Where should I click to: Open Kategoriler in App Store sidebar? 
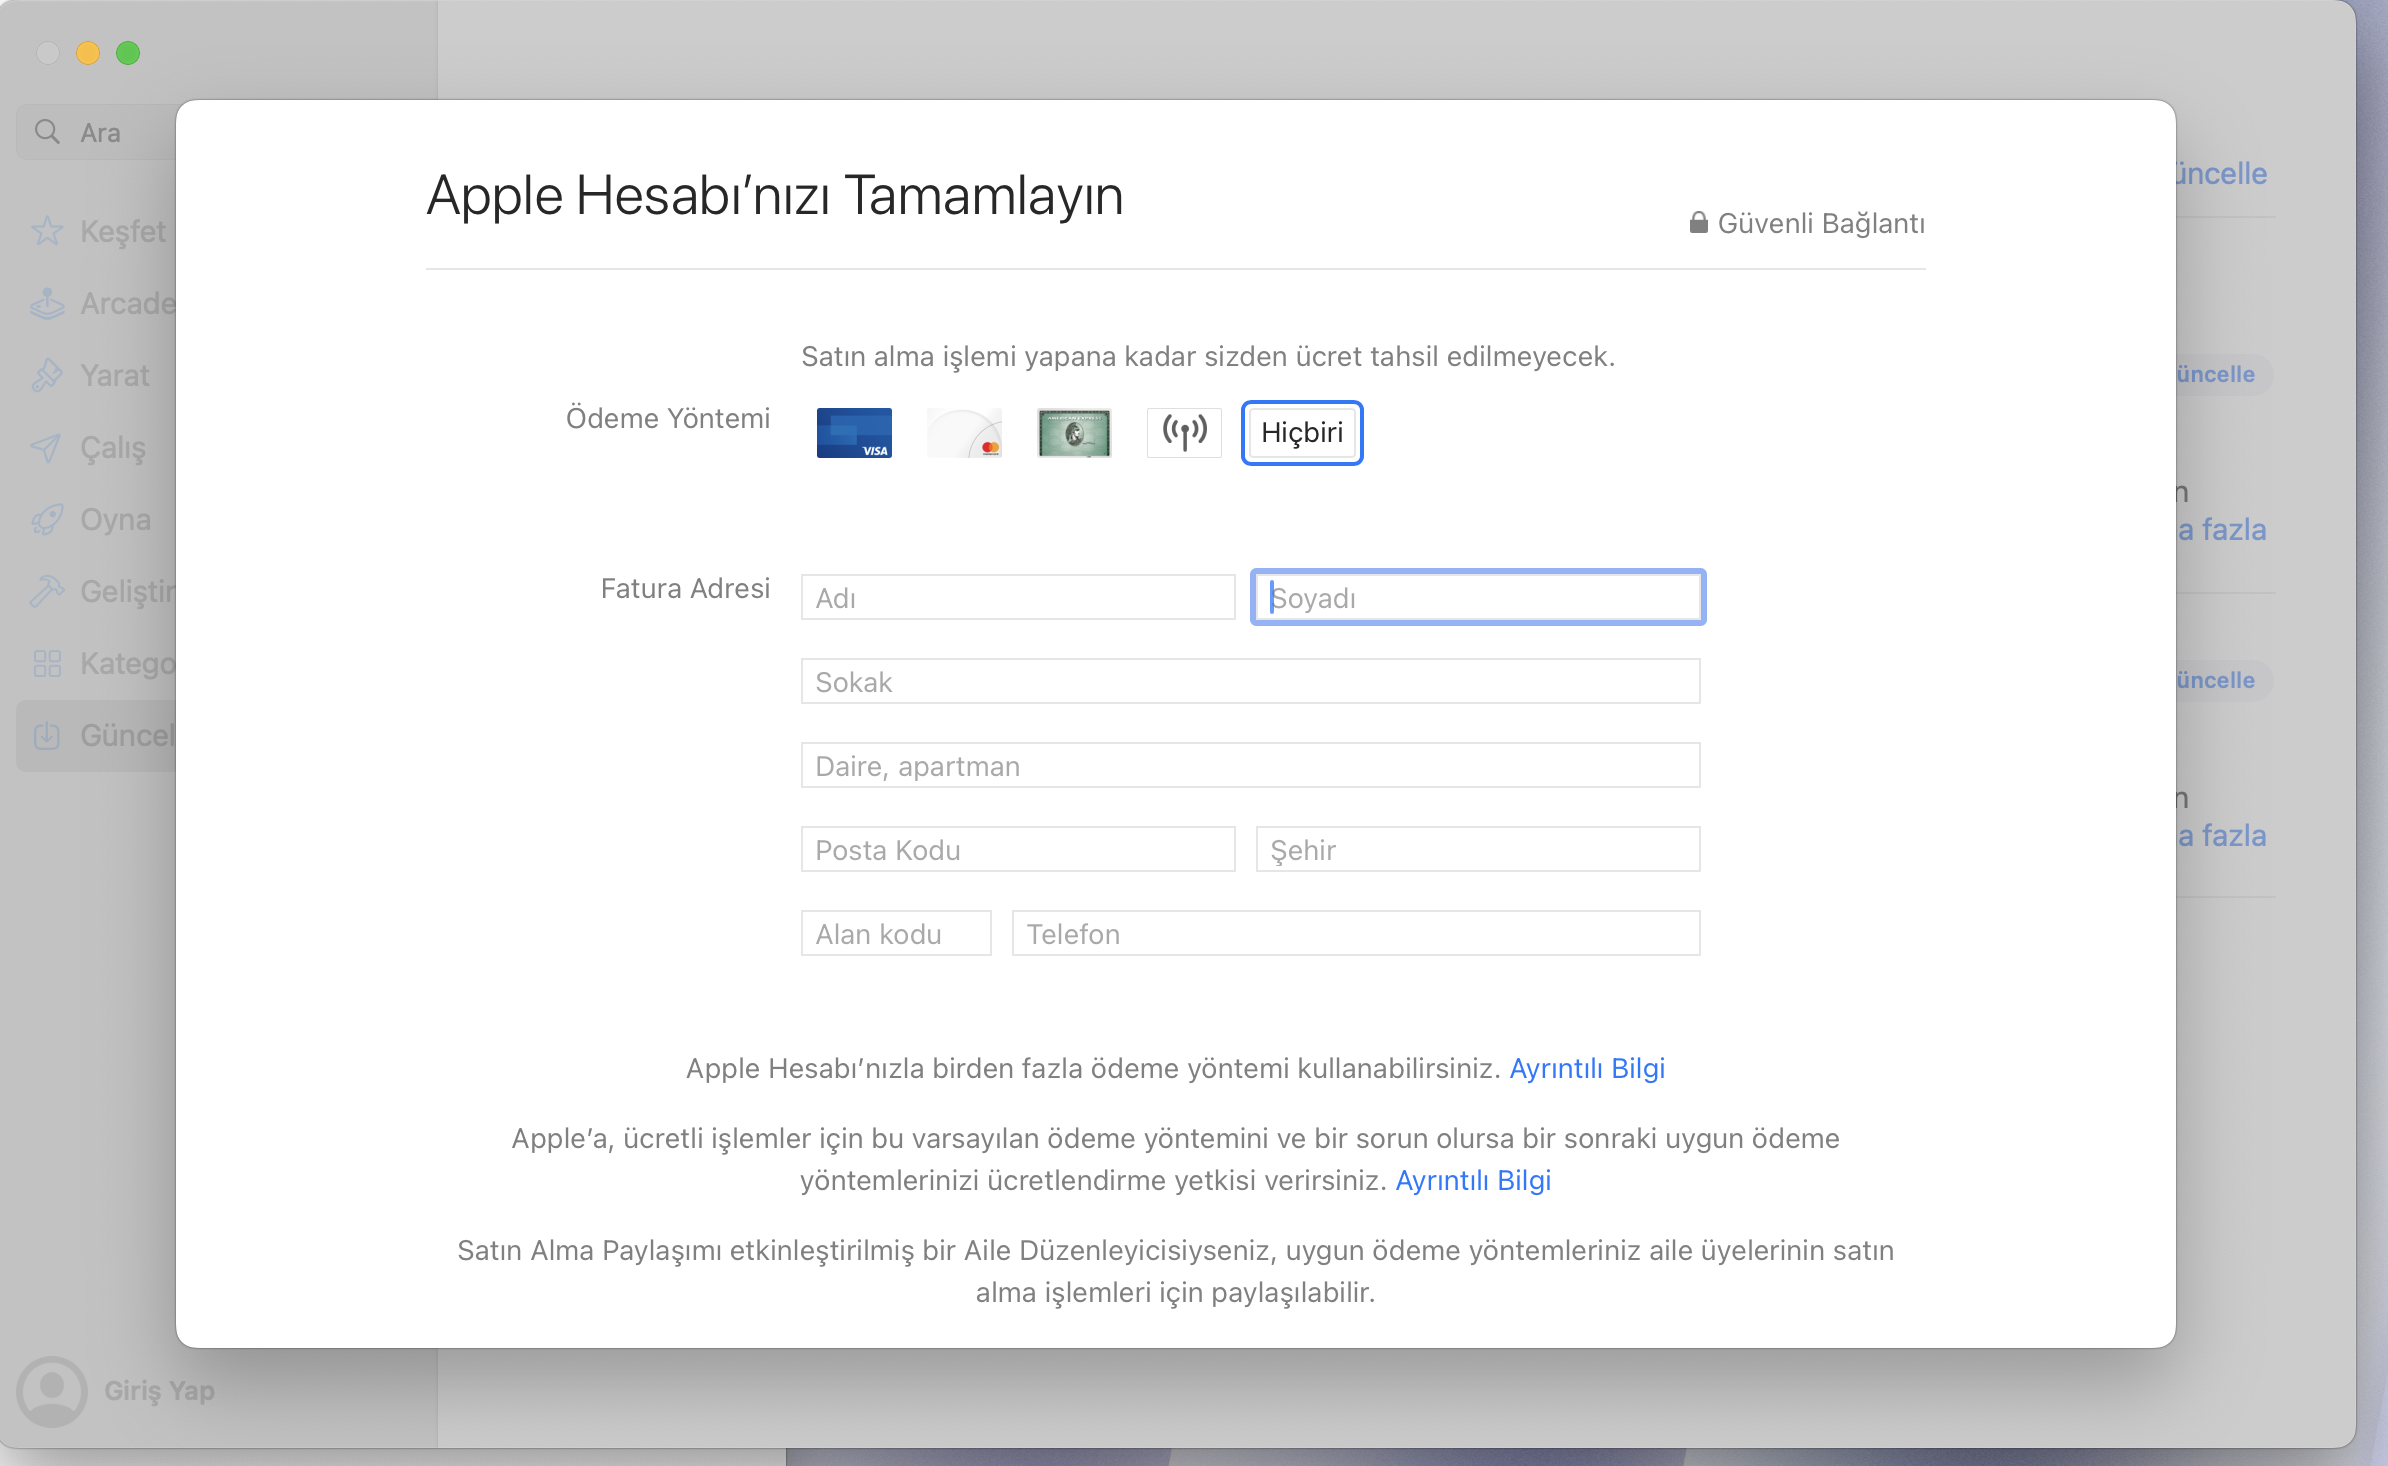pyautogui.click(x=98, y=663)
